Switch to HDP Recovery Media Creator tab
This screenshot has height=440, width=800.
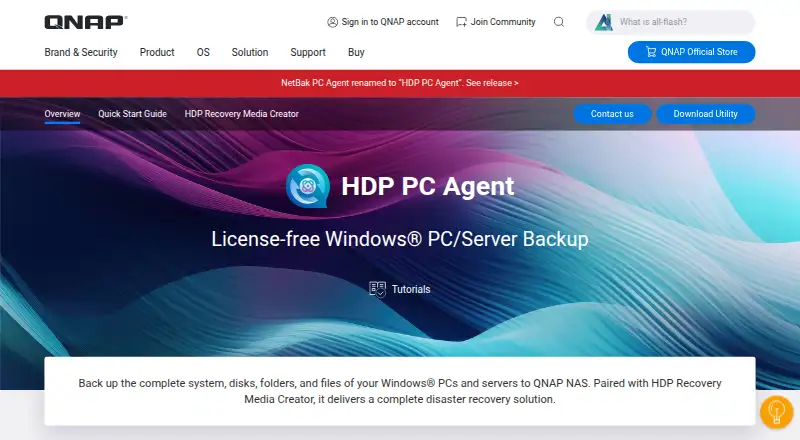pyautogui.click(x=241, y=114)
